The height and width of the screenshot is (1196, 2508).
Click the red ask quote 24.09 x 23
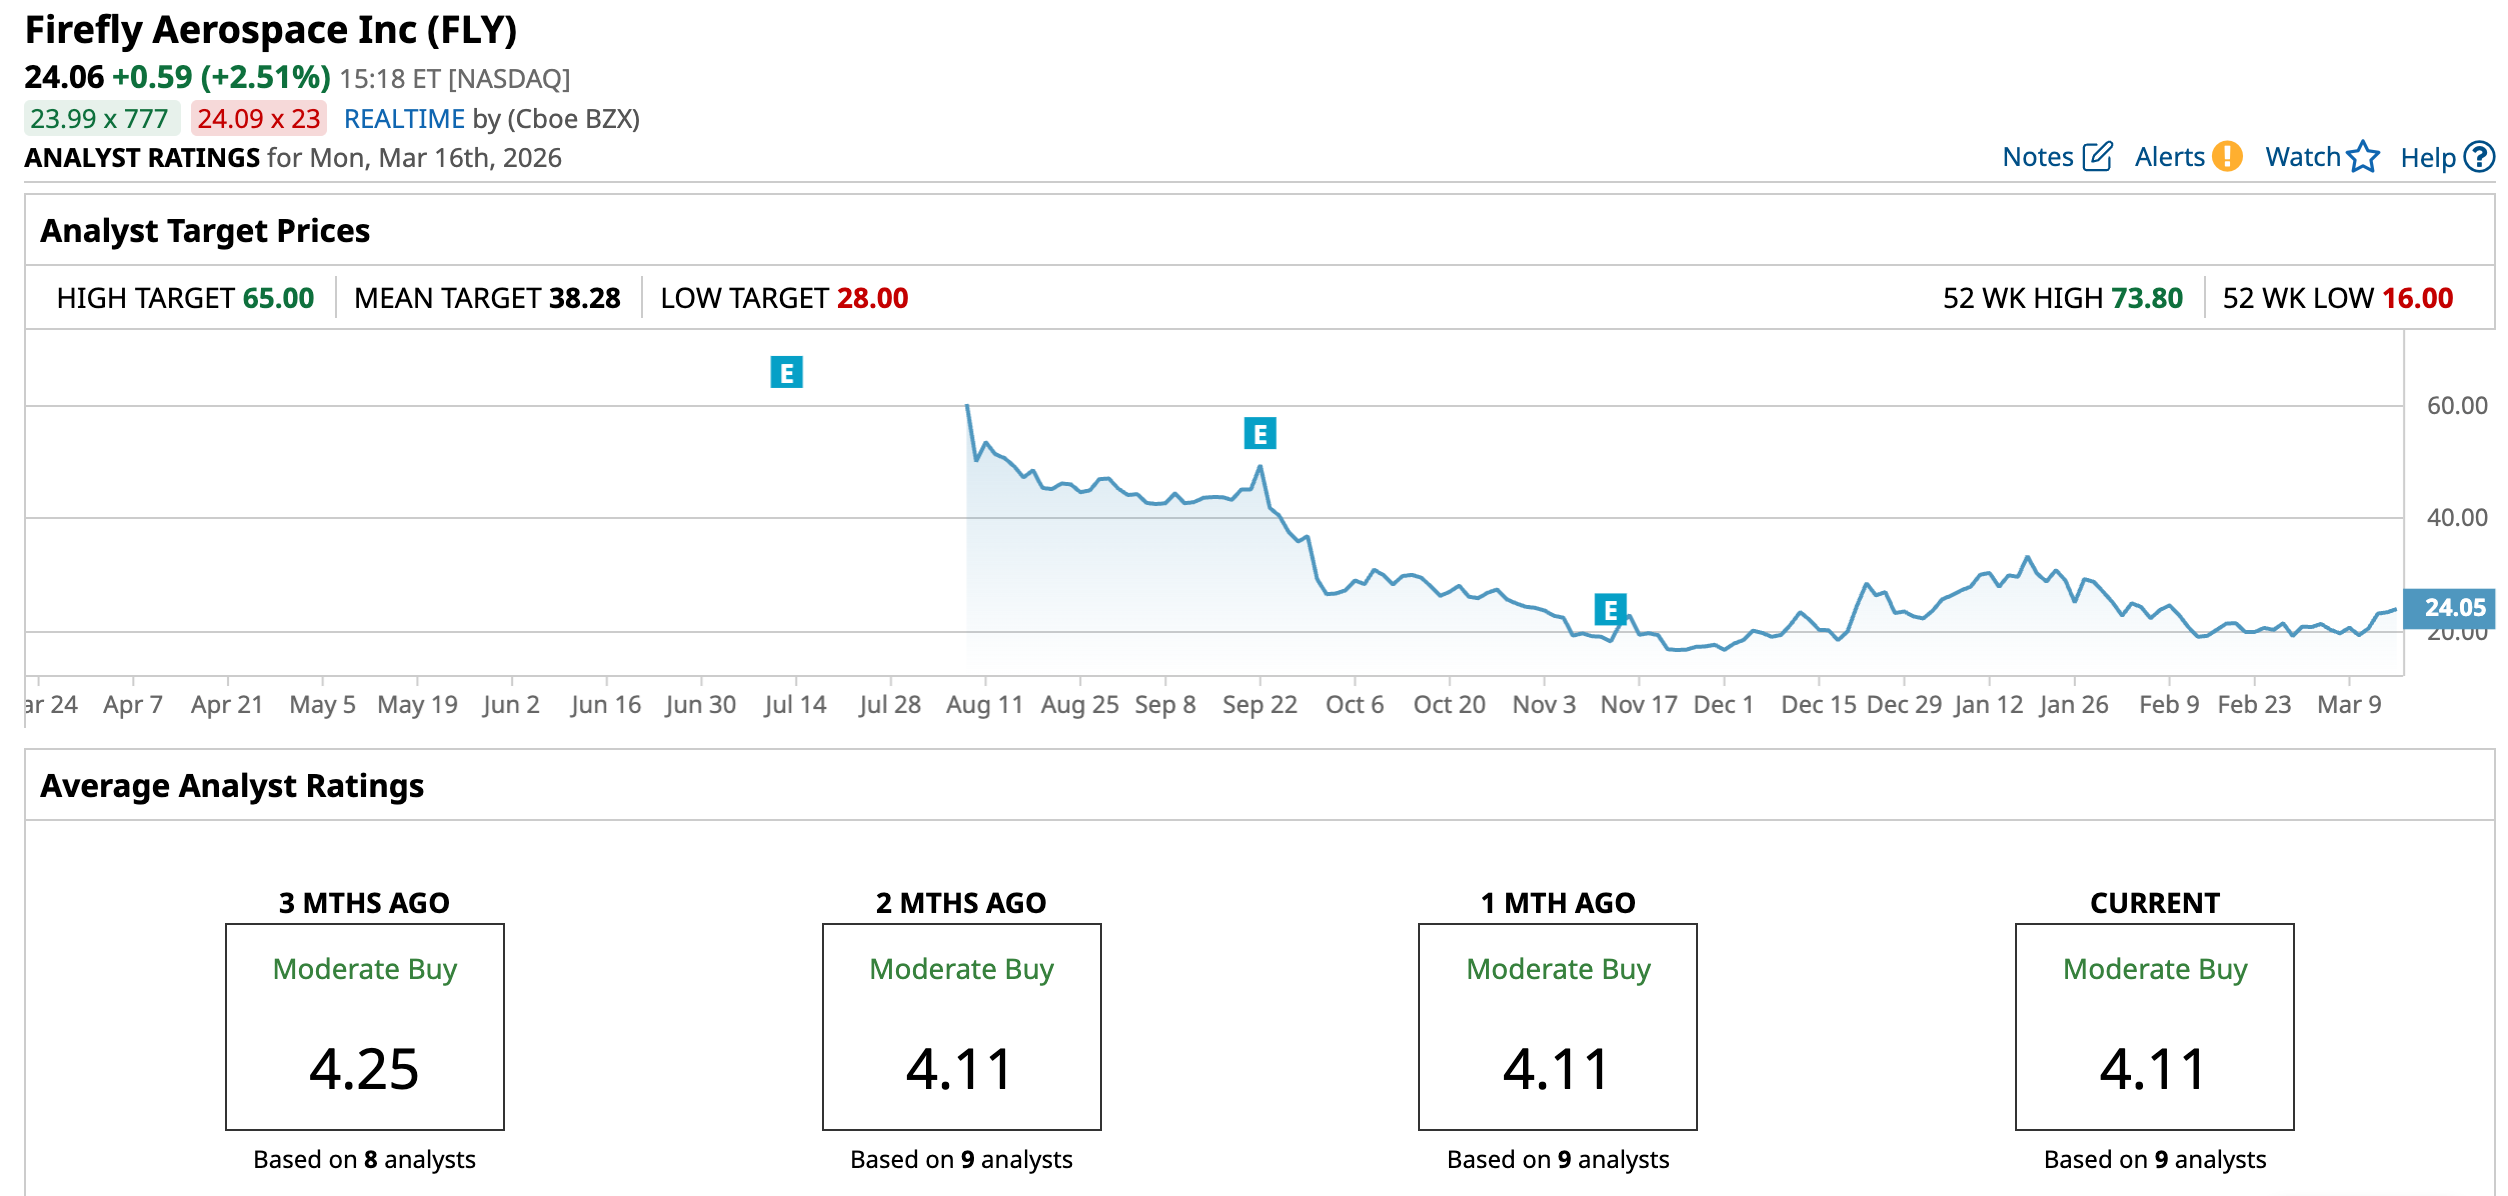point(258,119)
